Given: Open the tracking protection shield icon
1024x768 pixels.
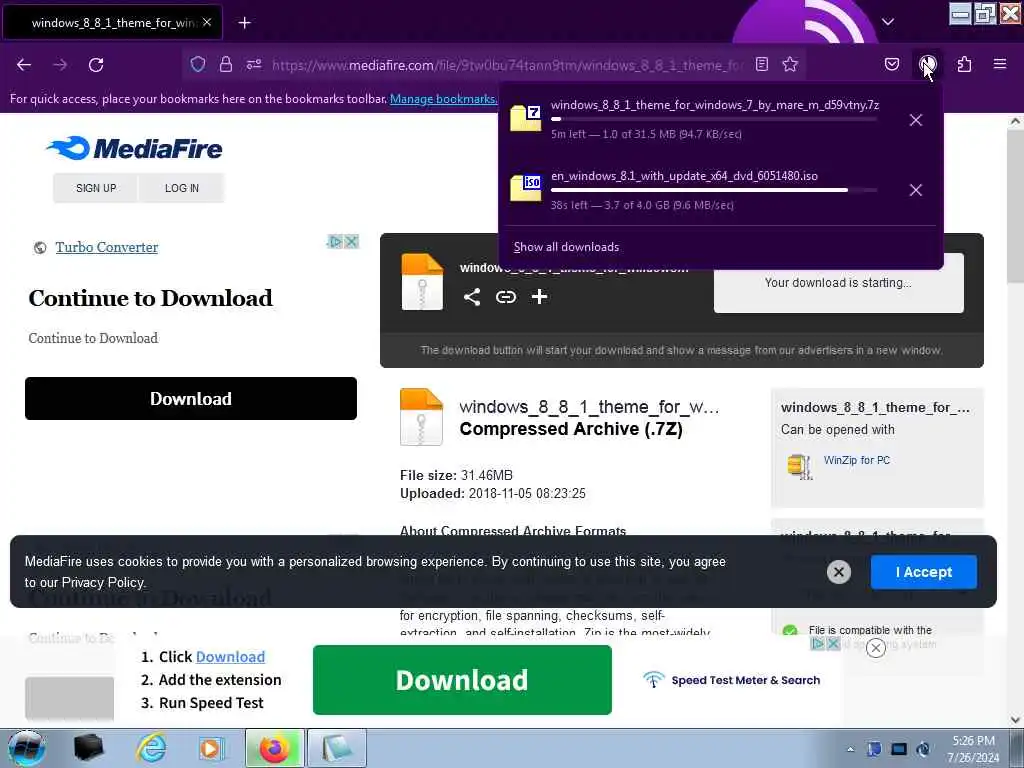Looking at the screenshot, I should (x=198, y=64).
